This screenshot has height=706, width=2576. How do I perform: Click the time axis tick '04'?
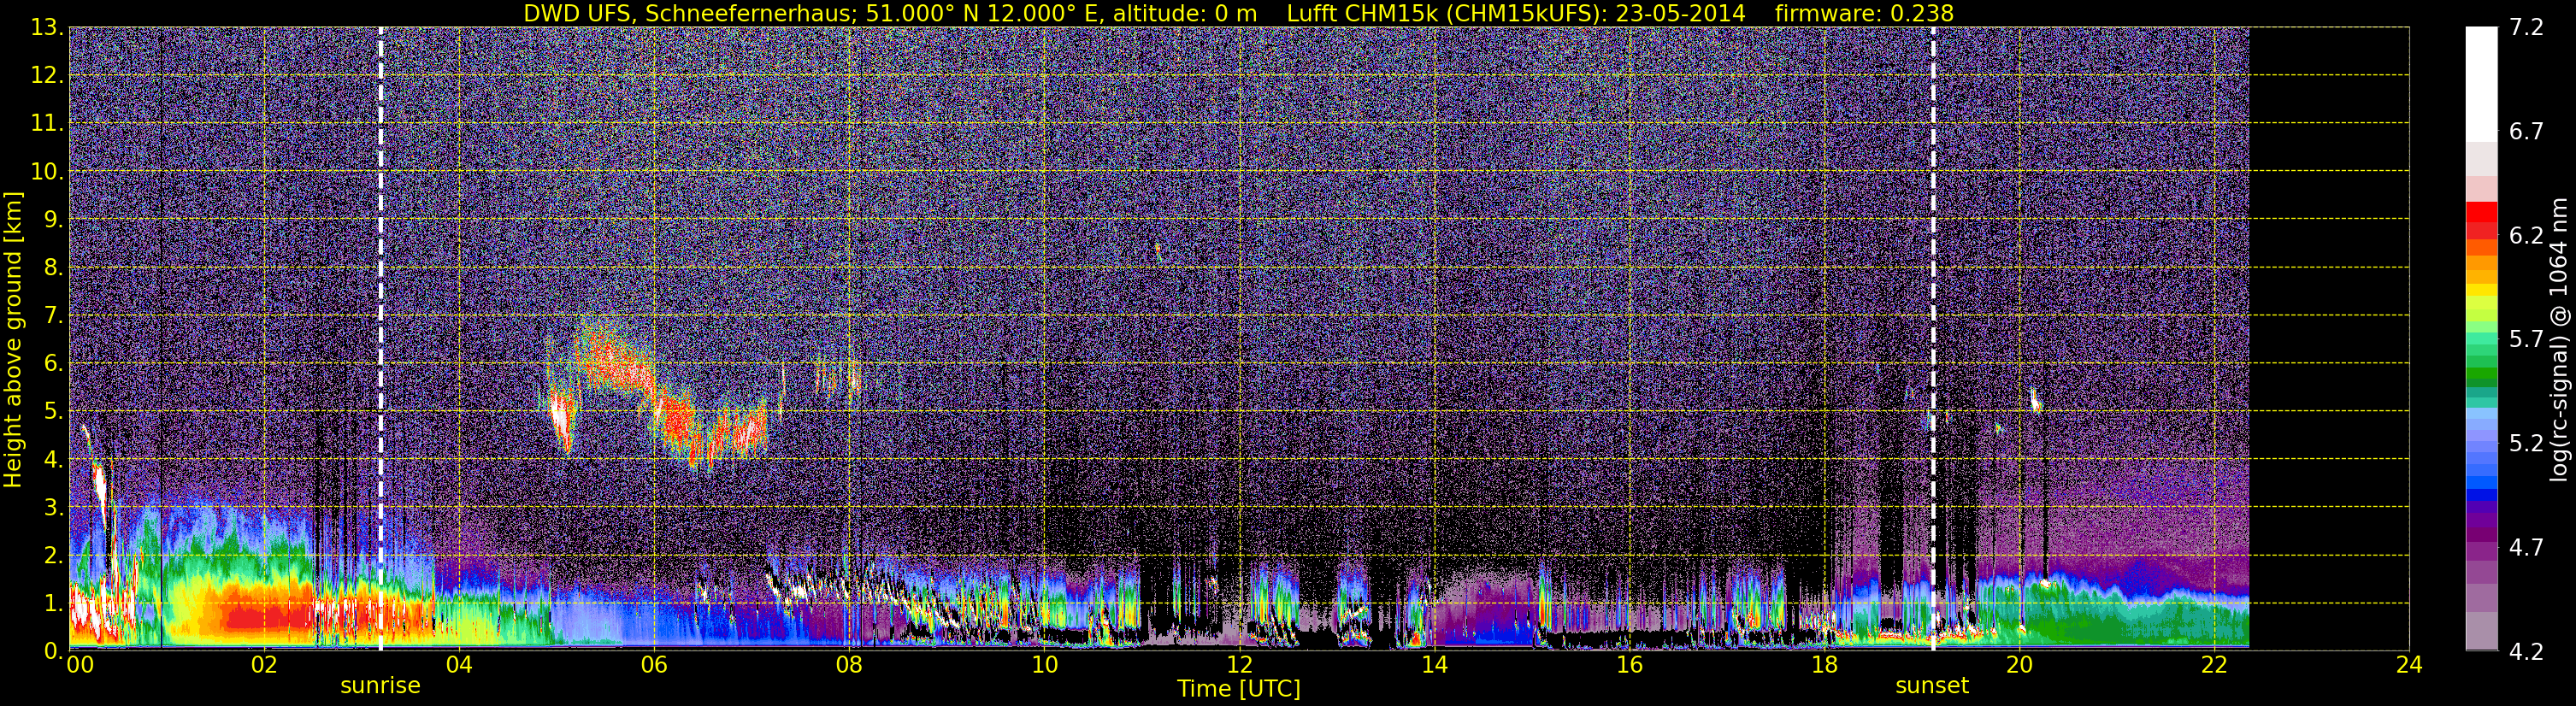tap(459, 666)
